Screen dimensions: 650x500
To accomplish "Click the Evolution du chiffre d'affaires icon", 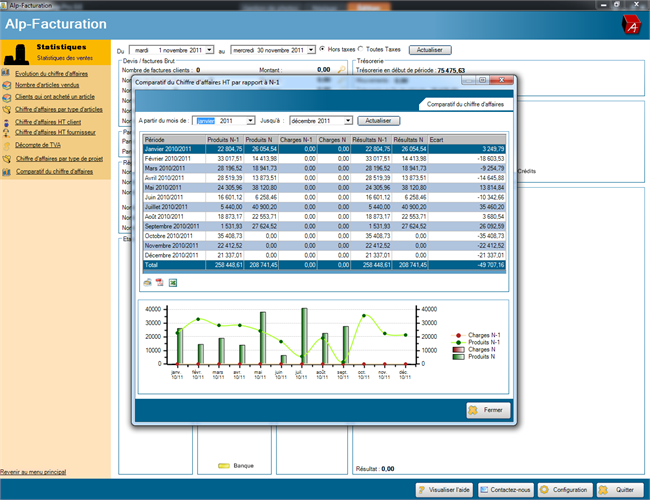I will pyautogui.click(x=6, y=74).
